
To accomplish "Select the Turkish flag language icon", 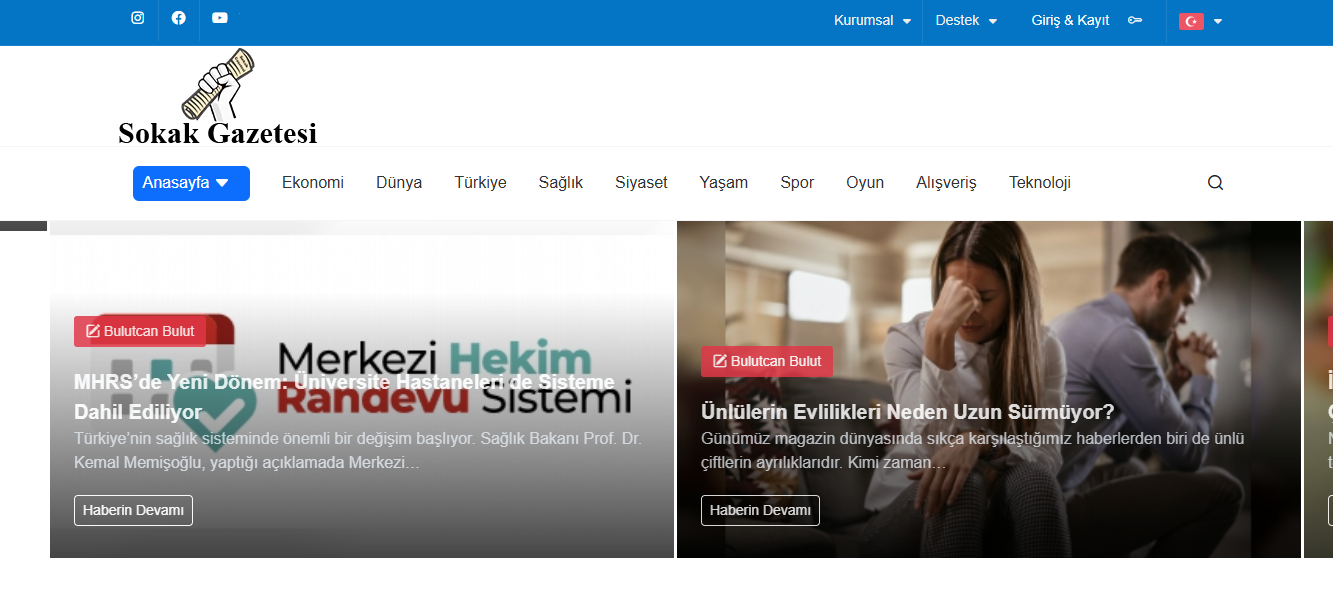I will pos(1189,19).
